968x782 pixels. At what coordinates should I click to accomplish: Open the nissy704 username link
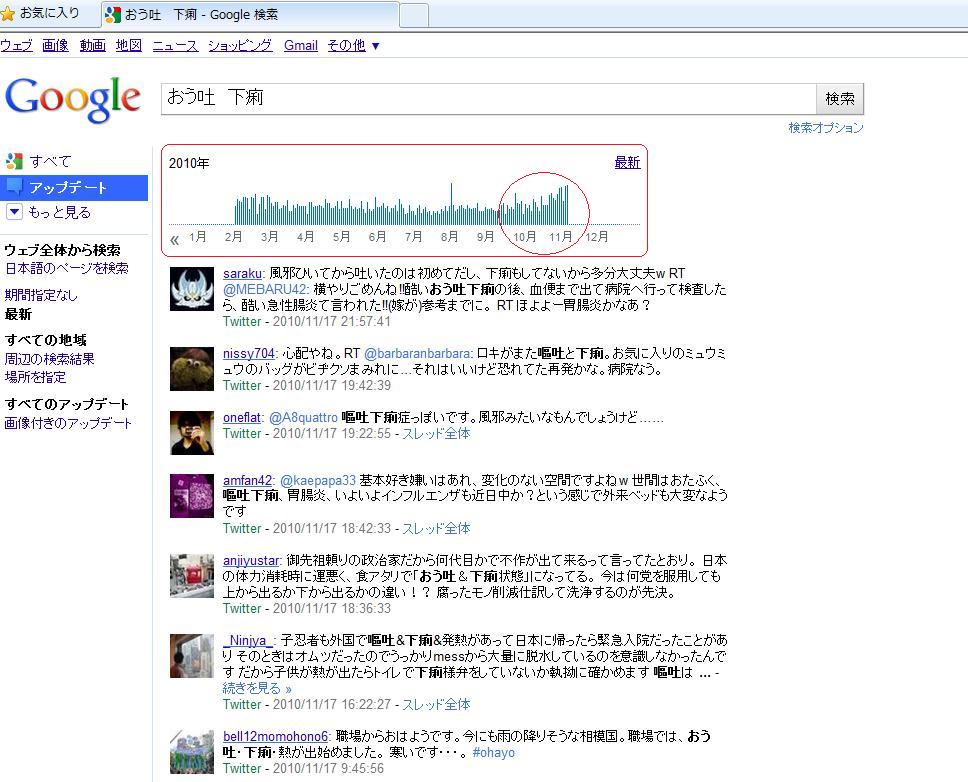pos(249,354)
